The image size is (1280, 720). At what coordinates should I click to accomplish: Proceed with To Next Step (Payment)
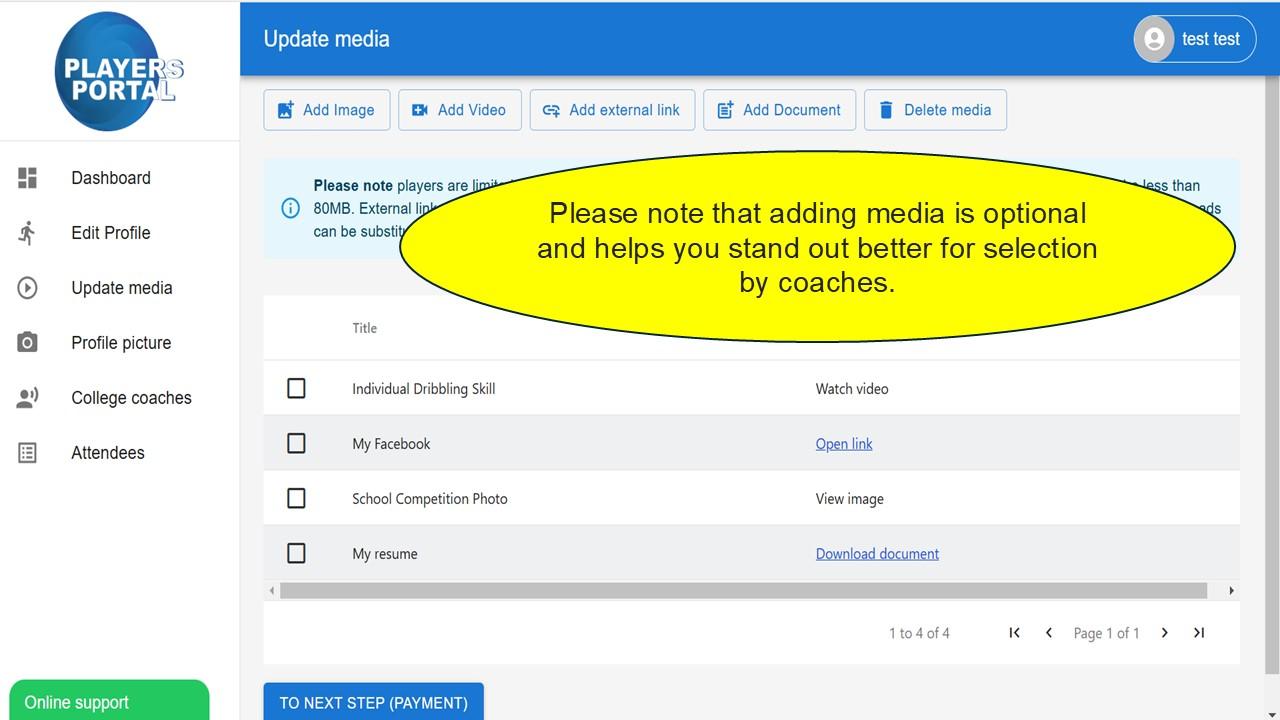pyautogui.click(x=373, y=702)
